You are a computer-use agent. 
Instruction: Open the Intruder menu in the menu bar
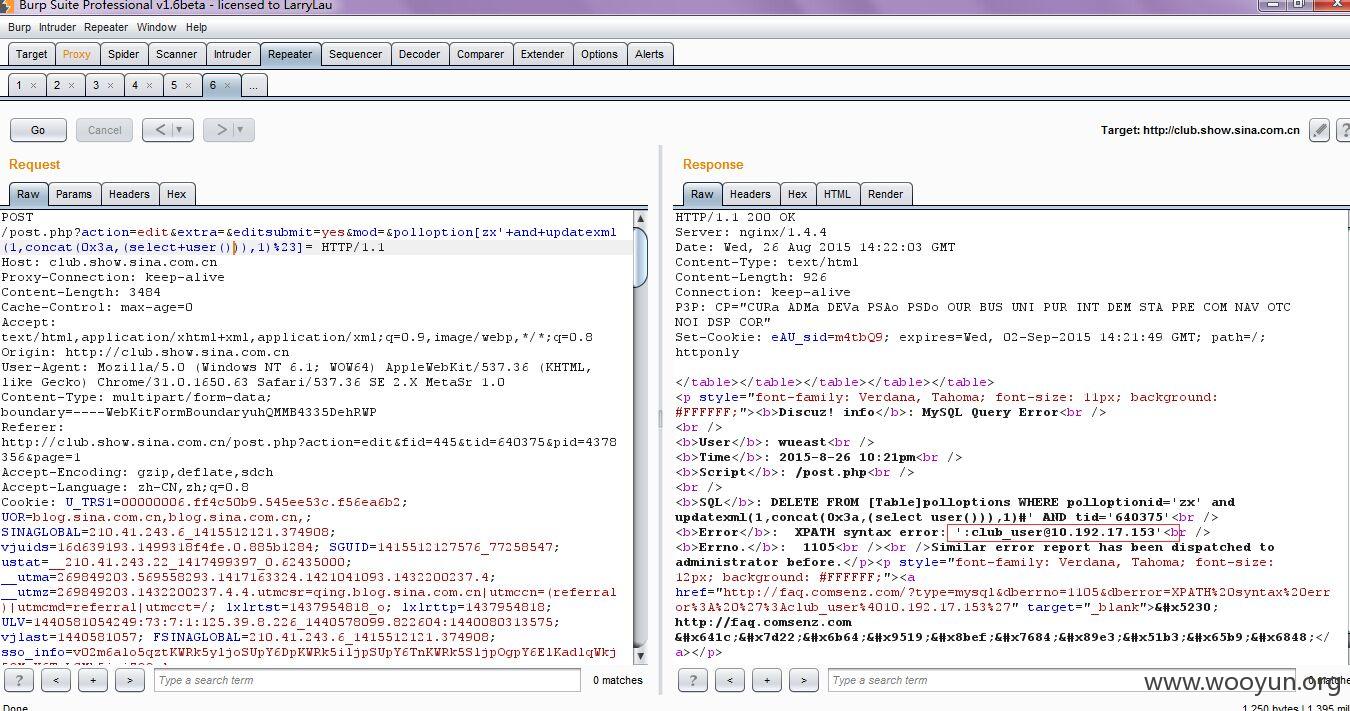57,27
